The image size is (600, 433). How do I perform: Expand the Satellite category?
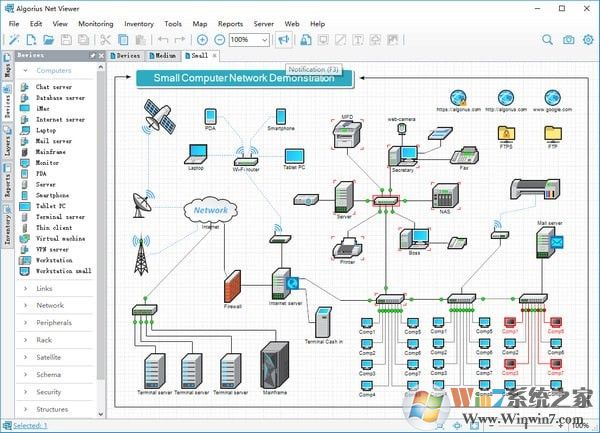tap(26, 357)
